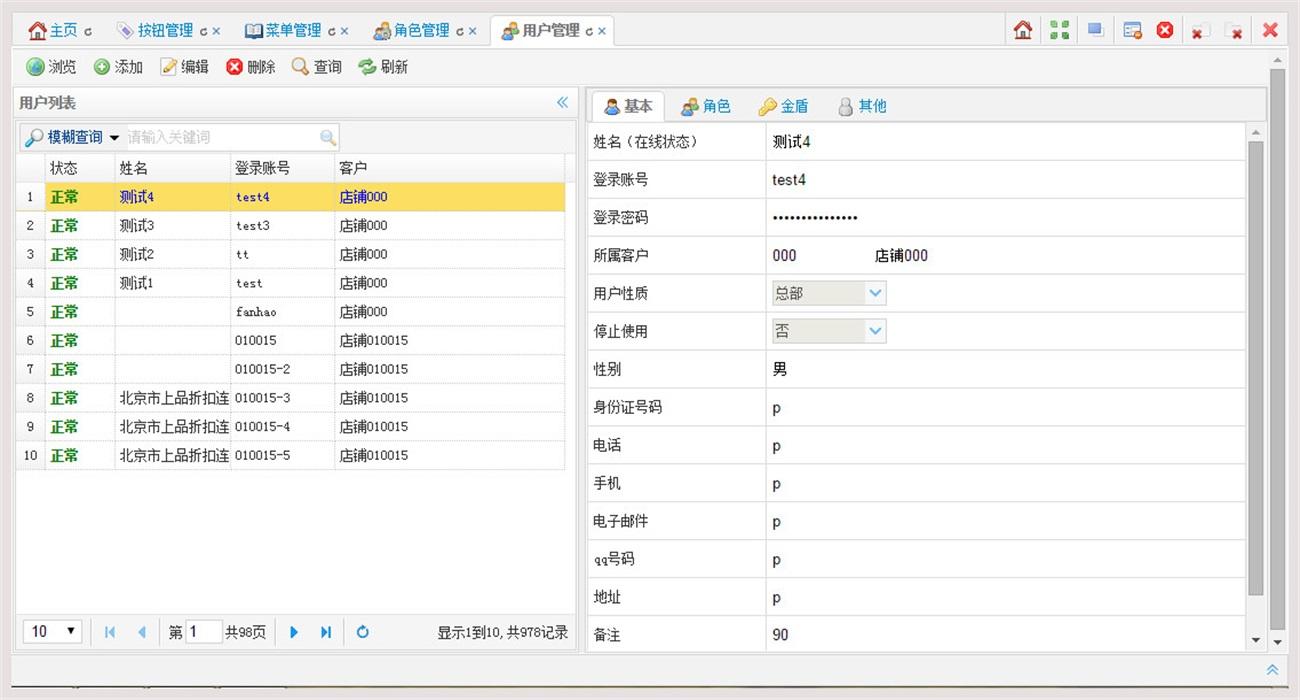The width and height of the screenshot is (1300, 700).
Task: Open the 角色 tab in the details panel
Action: tap(706, 106)
